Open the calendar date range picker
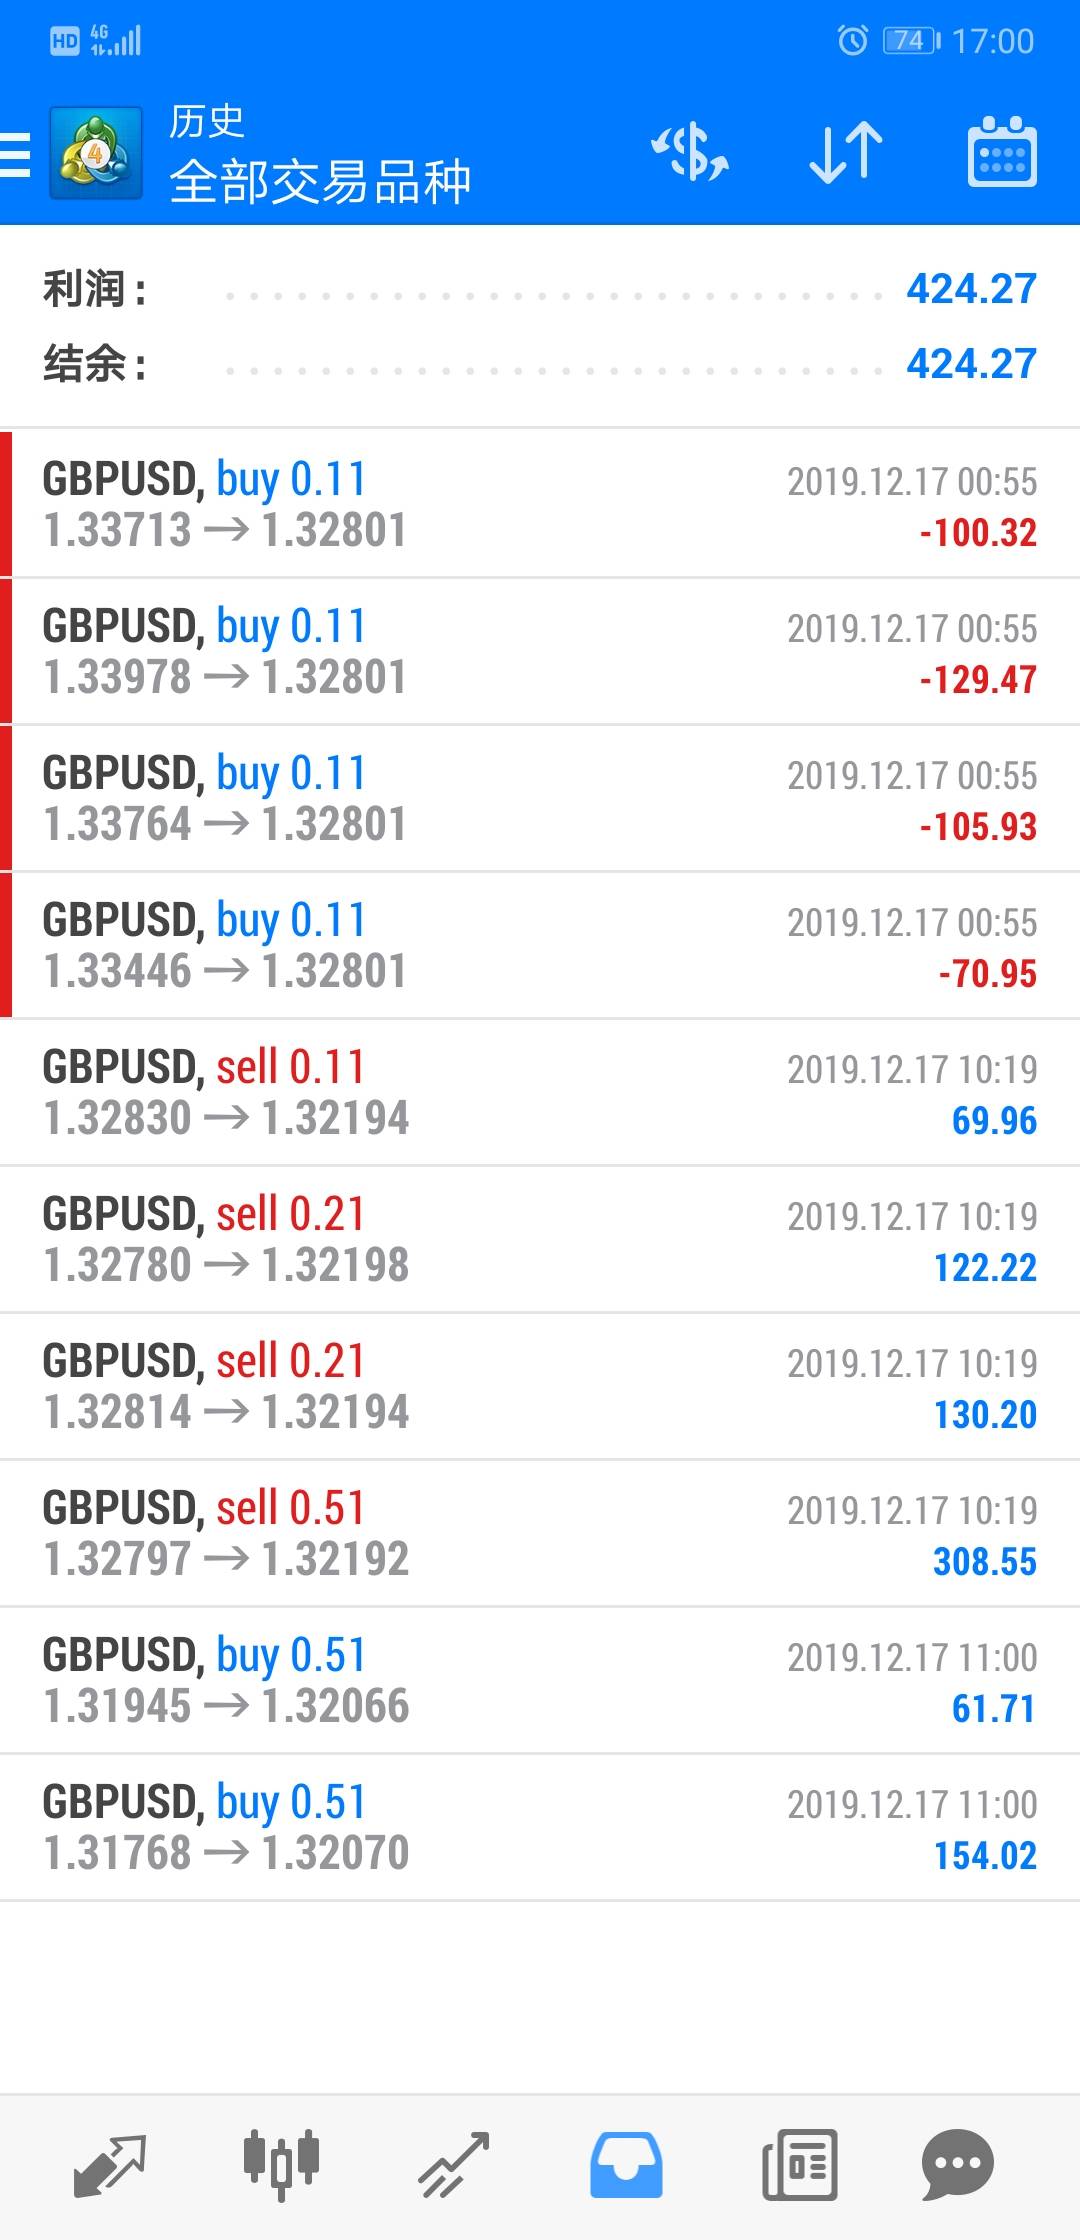1080x2240 pixels. [x=1001, y=153]
